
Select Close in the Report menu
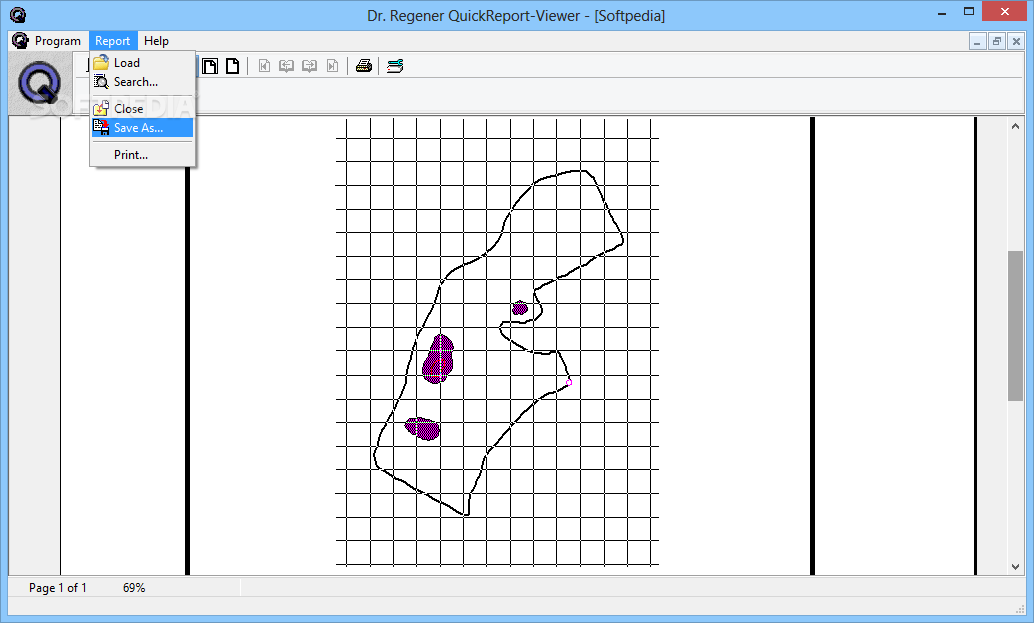142,109
